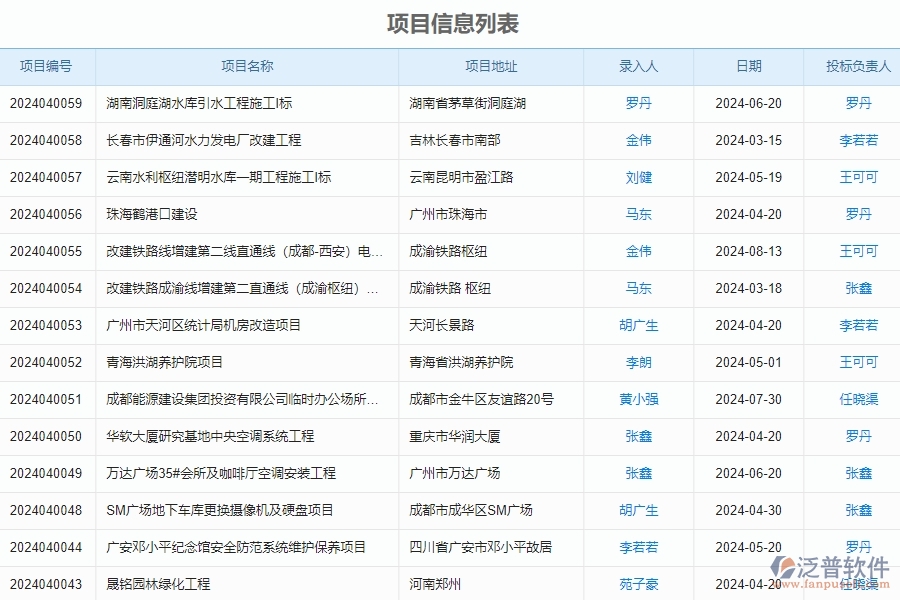Viewport: 900px width, 600px height.
Task: Open 王可可 link for 青海洪湖养护院项目
Action: click(857, 362)
